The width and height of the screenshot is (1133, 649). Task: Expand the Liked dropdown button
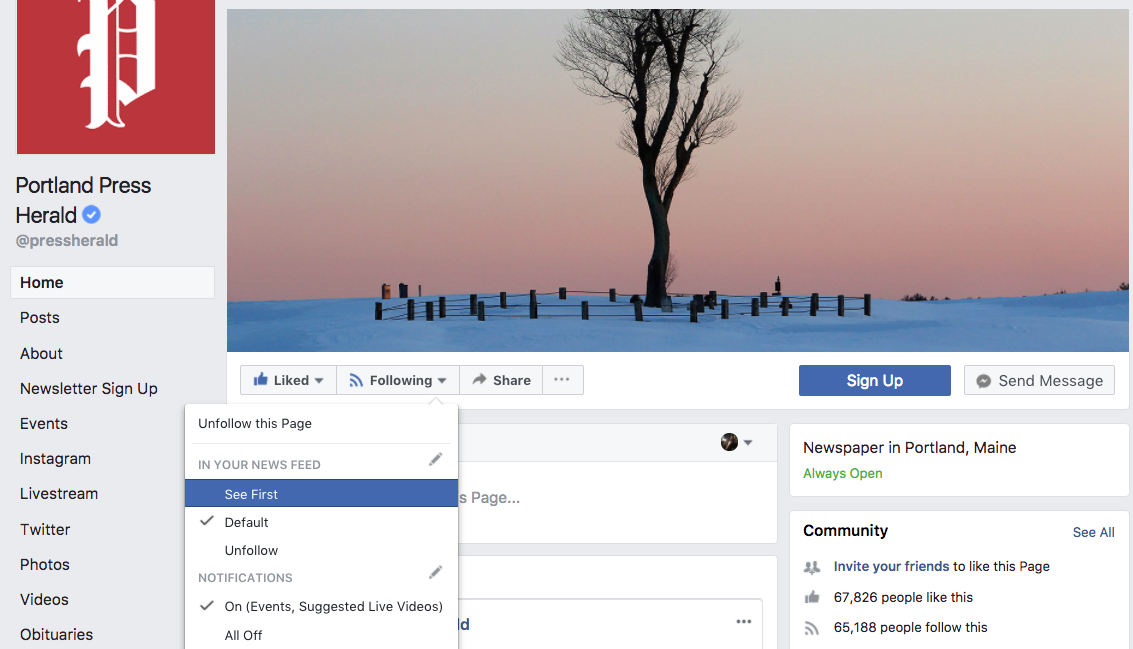point(288,380)
